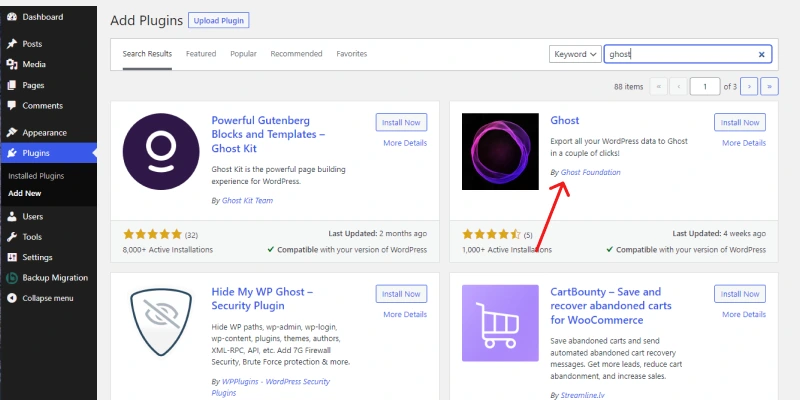View More Details for Ghost Kit
The width and height of the screenshot is (800, 400).
click(x=405, y=143)
